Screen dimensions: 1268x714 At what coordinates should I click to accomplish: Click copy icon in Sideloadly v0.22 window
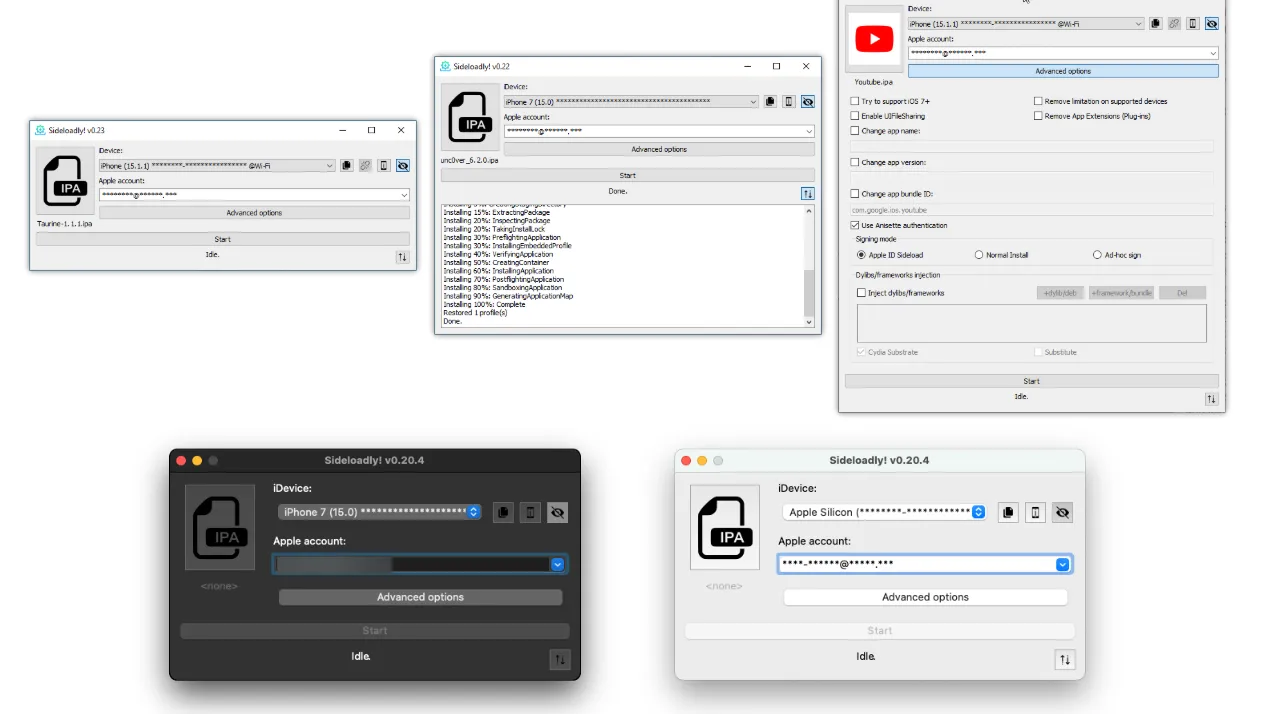770,101
